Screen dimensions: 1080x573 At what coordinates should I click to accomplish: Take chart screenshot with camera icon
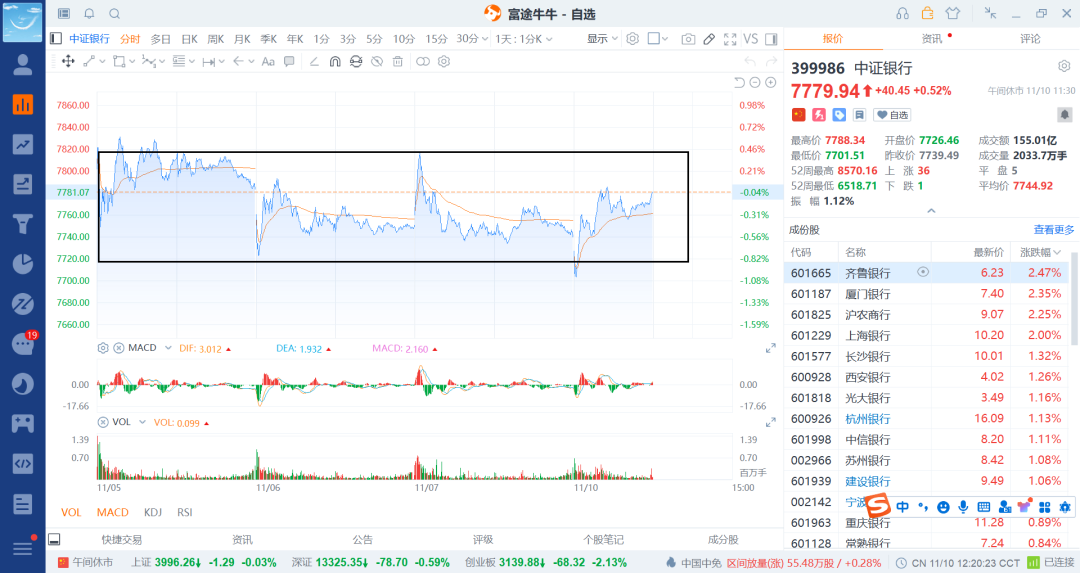pos(688,39)
